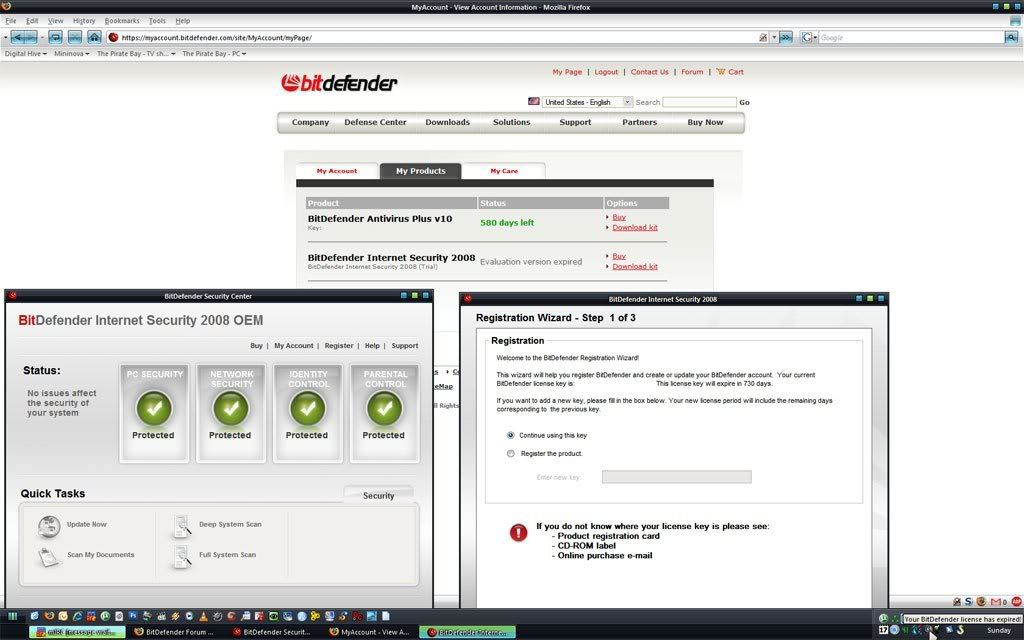
Task: Expand the Digital Hive bookmark folder
Action: pyautogui.click(x=25, y=54)
